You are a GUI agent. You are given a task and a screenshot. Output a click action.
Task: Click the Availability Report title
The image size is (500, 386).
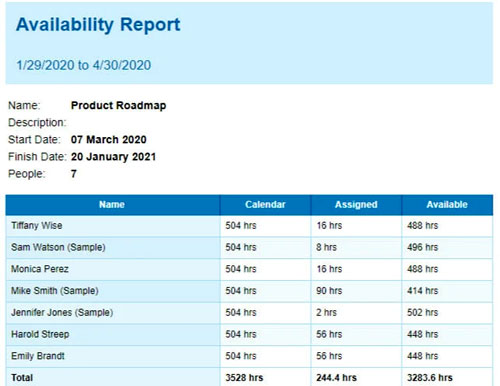pos(98,25)
